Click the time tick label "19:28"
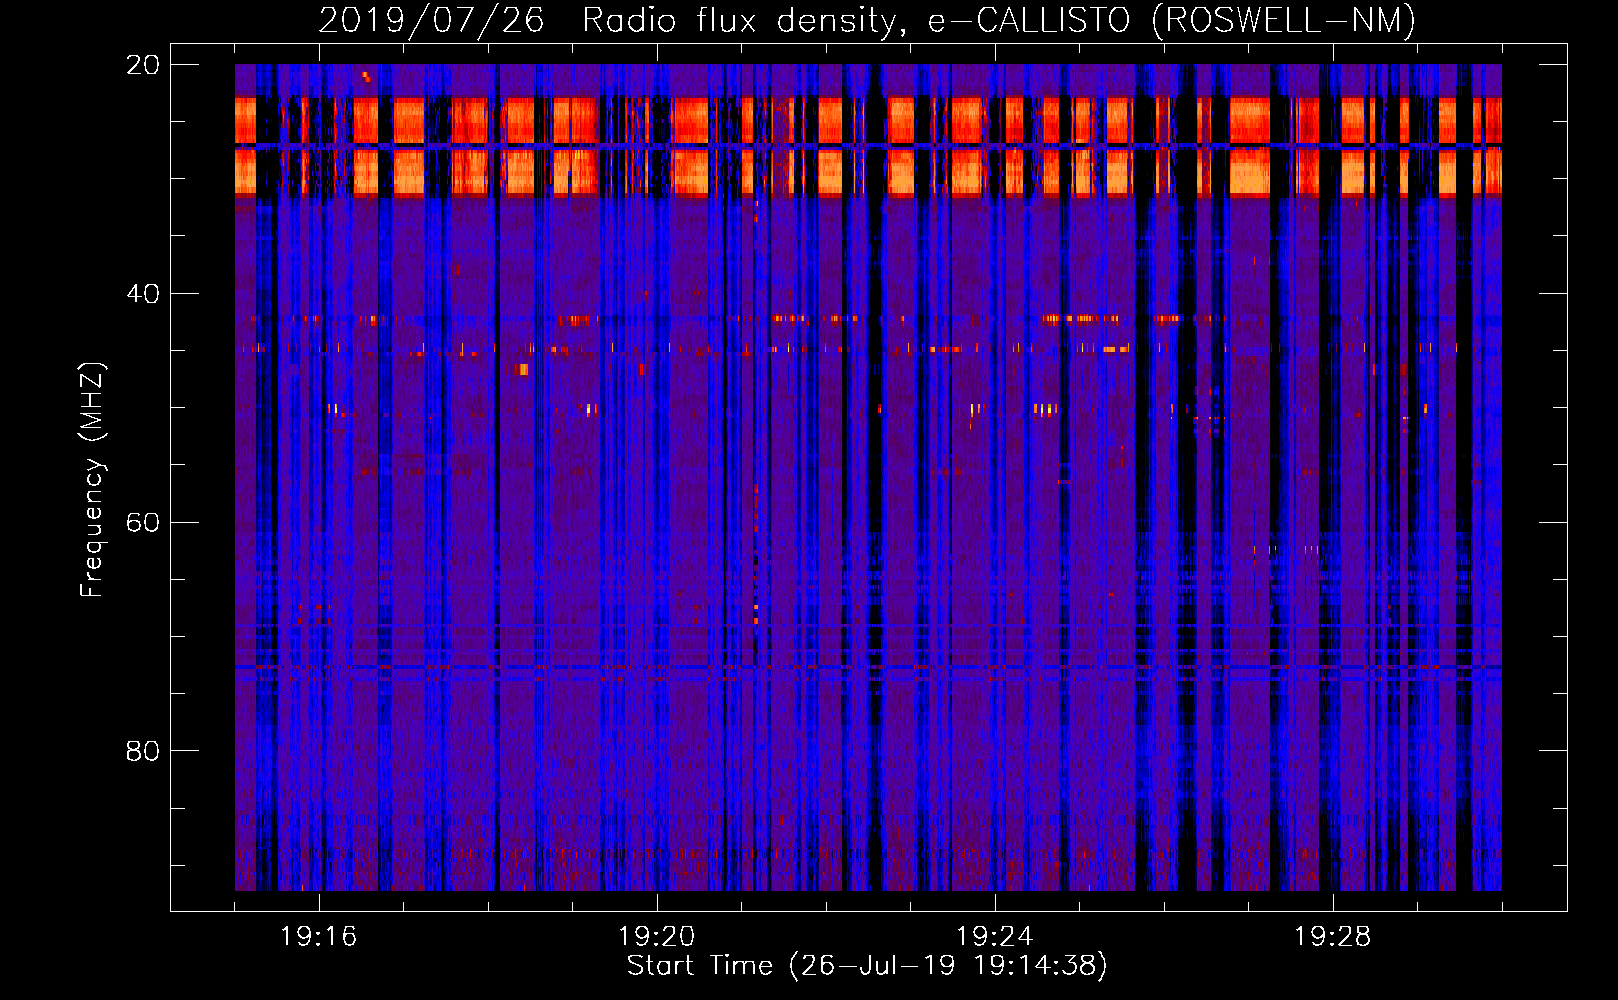This screenshot has height=1000, width=1618. (1332, 937)
